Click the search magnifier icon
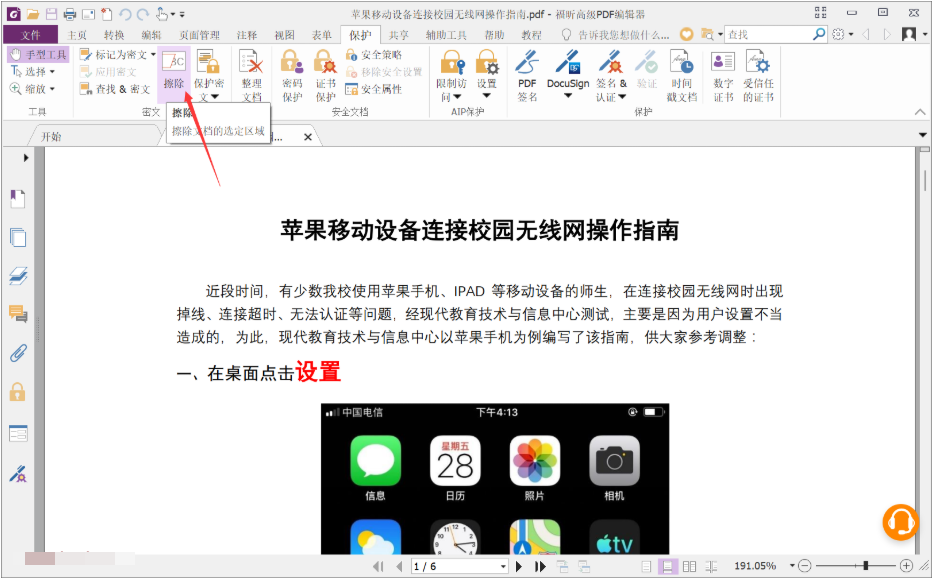932x579 pixels. (819, 34)
